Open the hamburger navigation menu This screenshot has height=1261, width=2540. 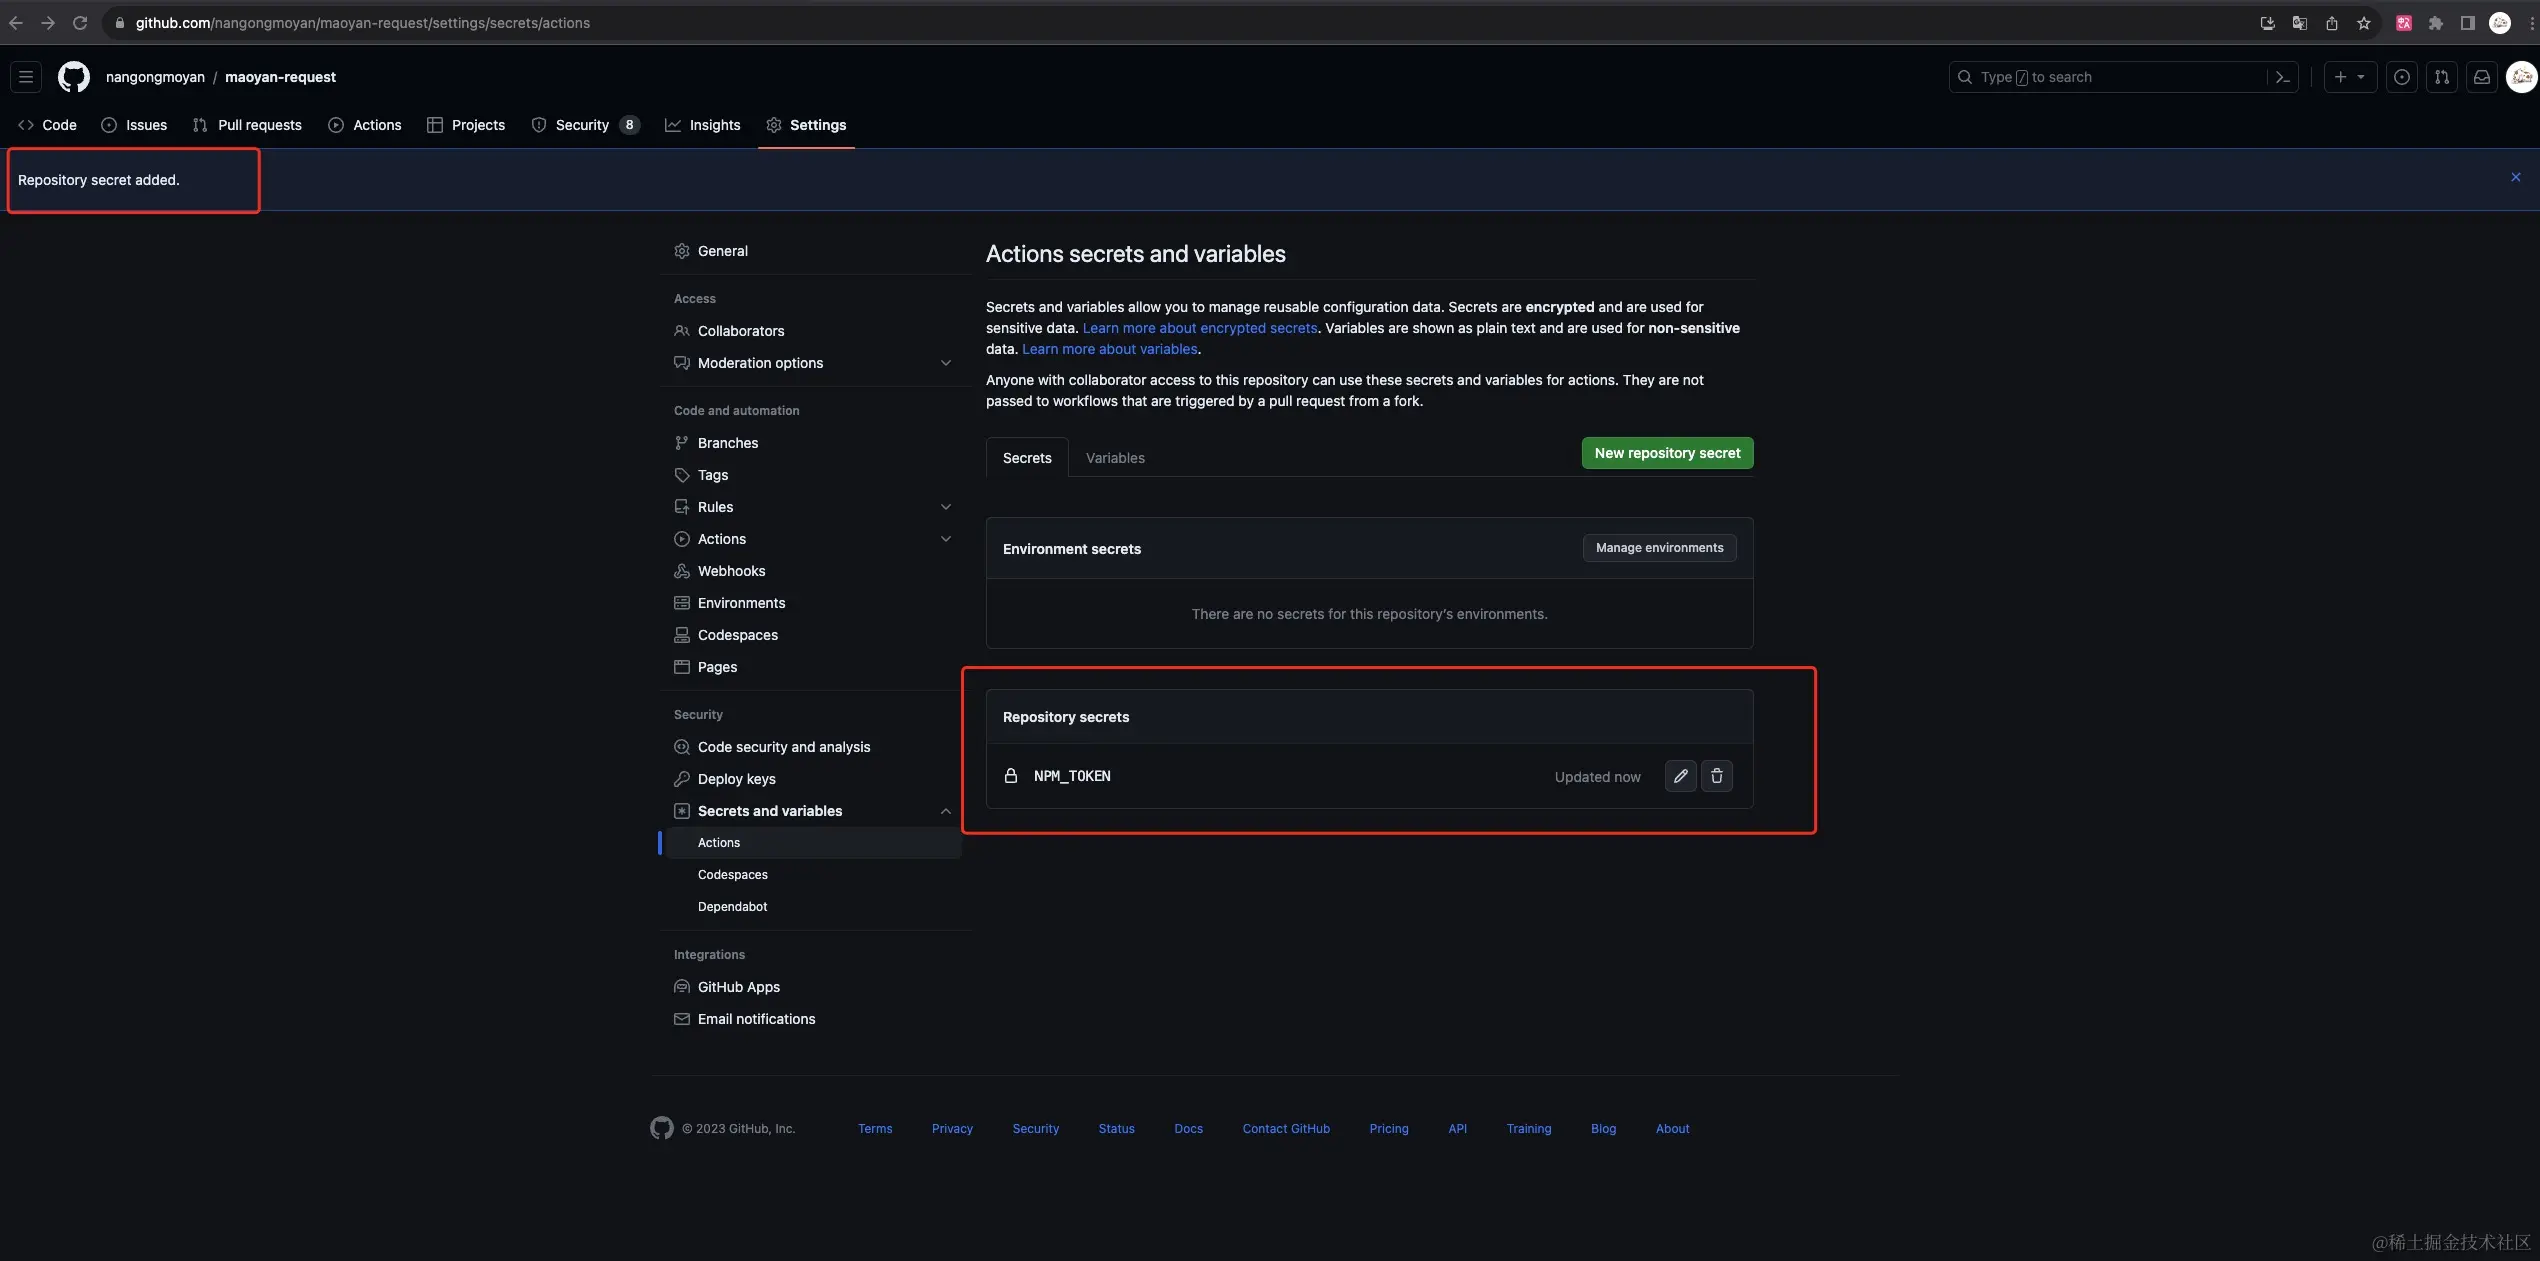[x=26, y=77]
